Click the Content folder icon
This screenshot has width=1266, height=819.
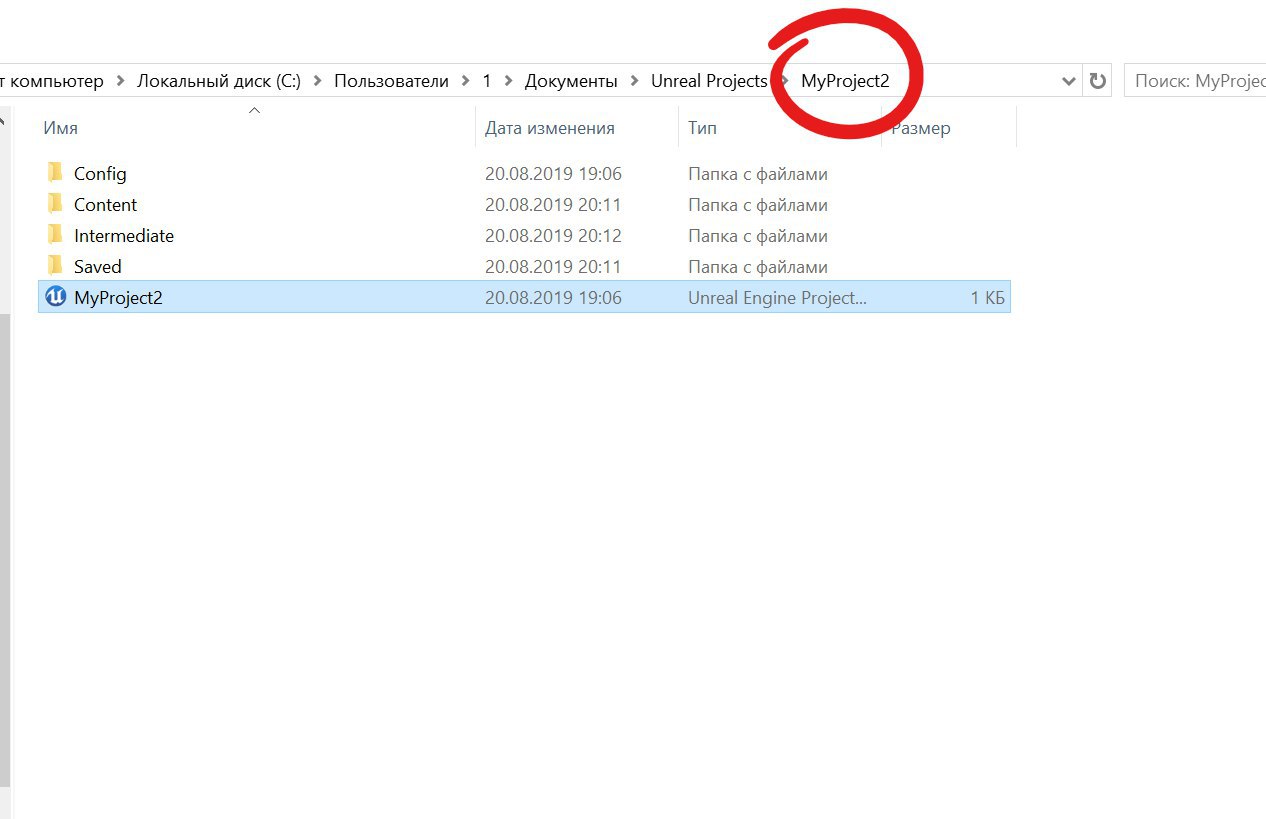(55, 204)
